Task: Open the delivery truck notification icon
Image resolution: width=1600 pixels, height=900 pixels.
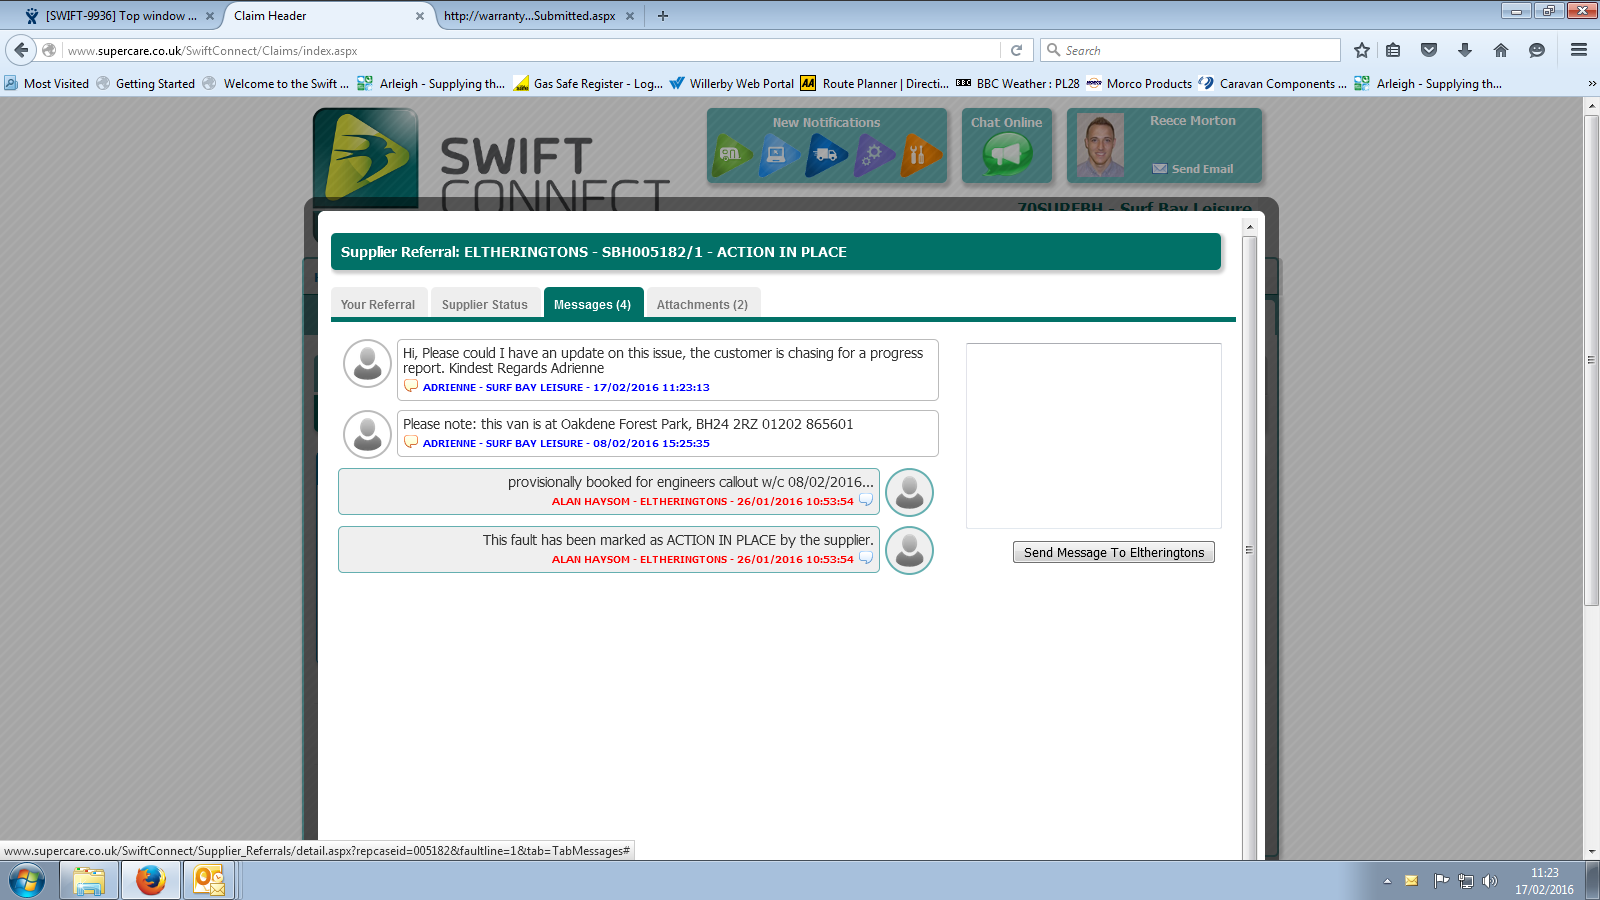Action: [x=826, y=155]
